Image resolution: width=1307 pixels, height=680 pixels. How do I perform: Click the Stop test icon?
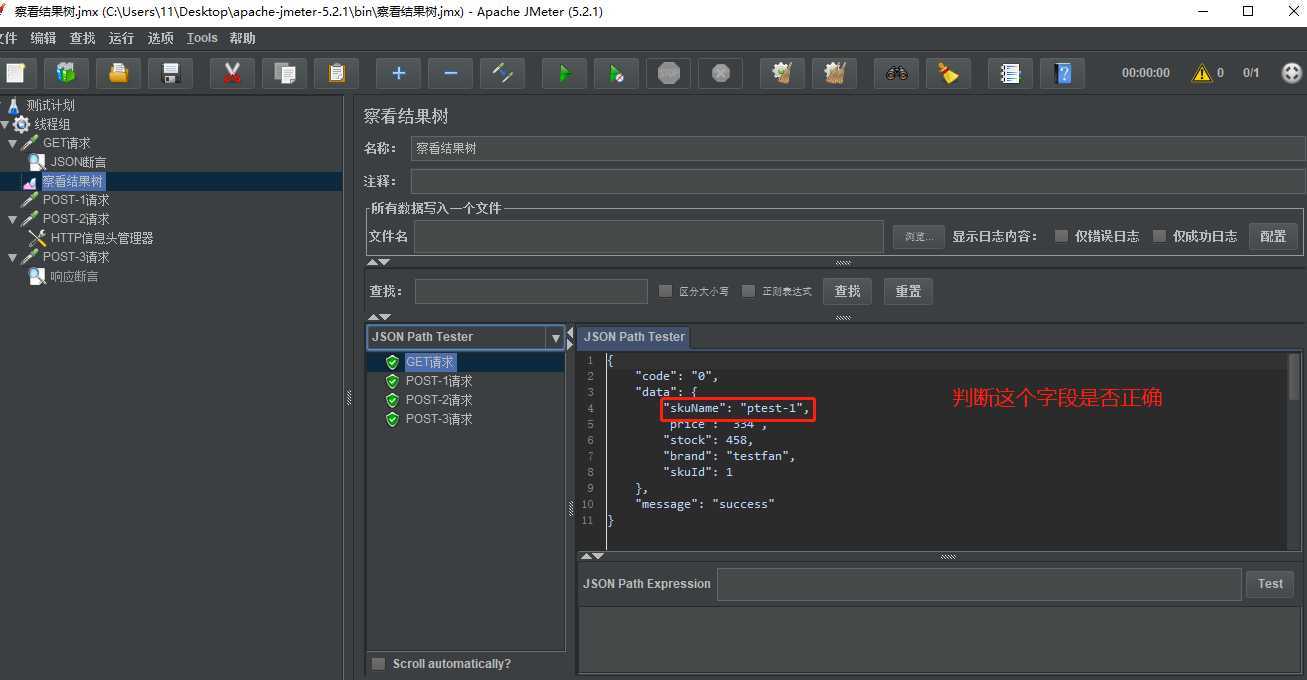tap(668, 73)
